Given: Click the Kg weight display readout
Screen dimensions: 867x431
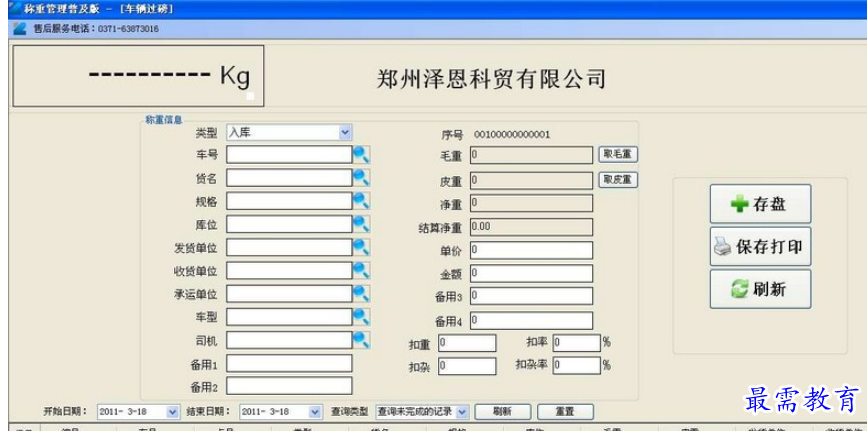Looking at the screenshot, I should [x=138, y=76].
